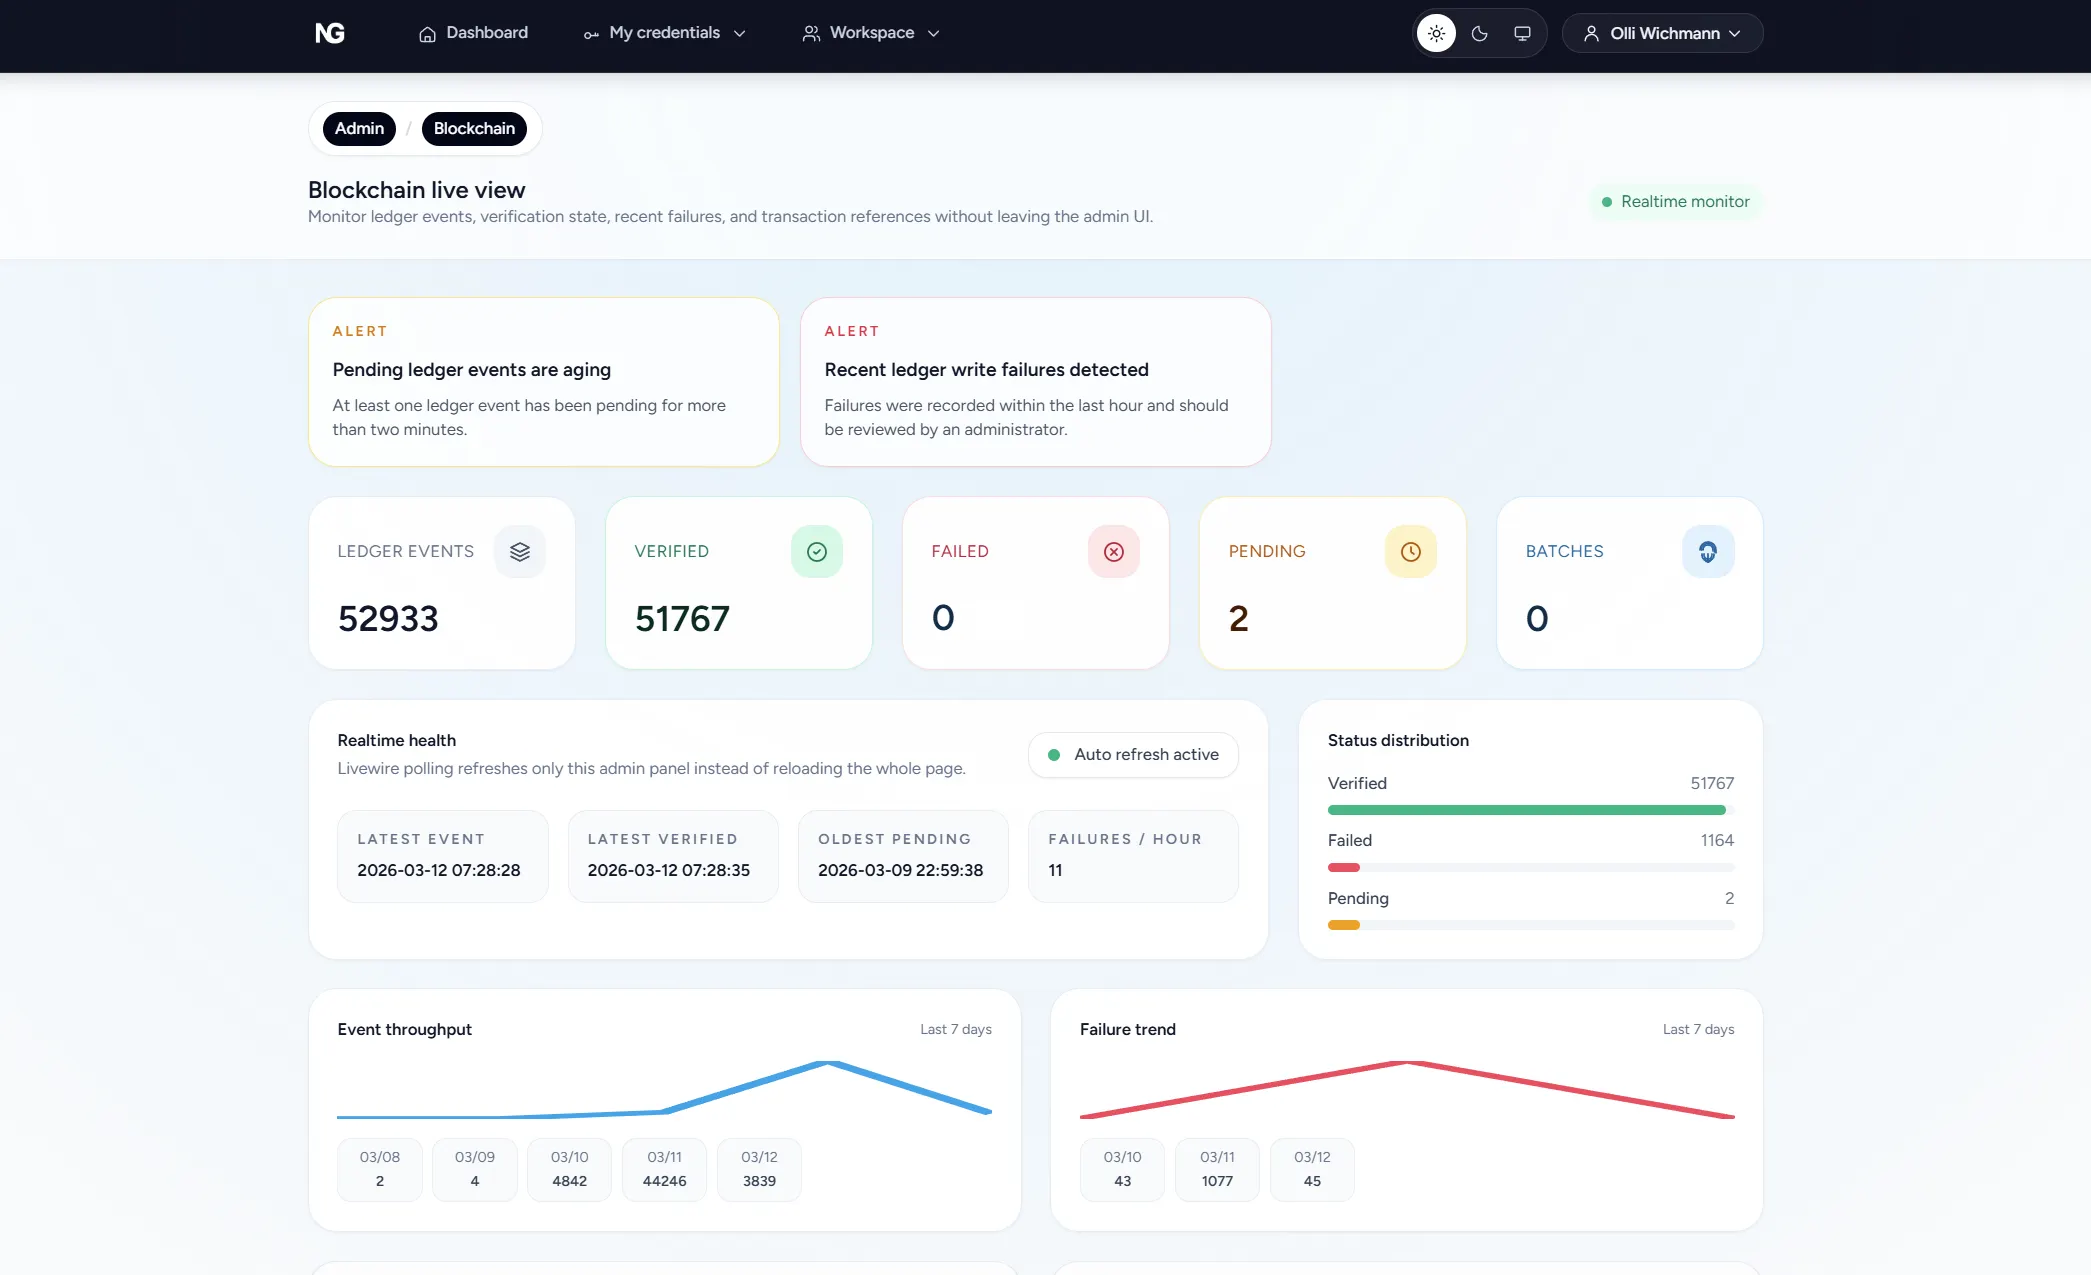Click the green check icon on Verified card

(x=817, y=551)
